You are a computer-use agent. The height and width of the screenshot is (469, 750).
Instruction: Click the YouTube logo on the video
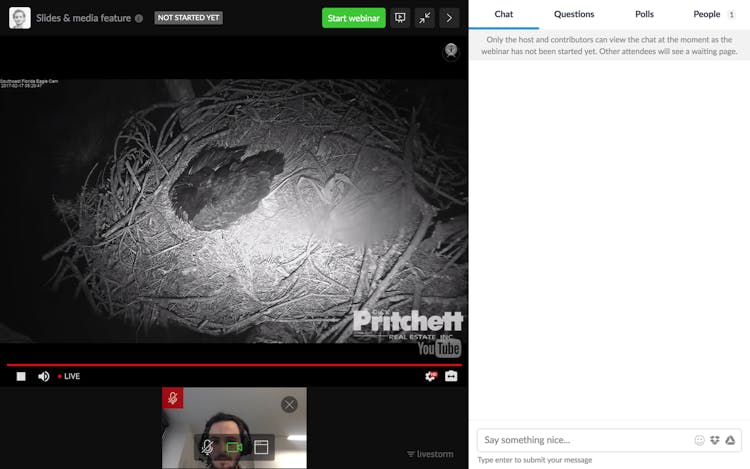point(440,349)
